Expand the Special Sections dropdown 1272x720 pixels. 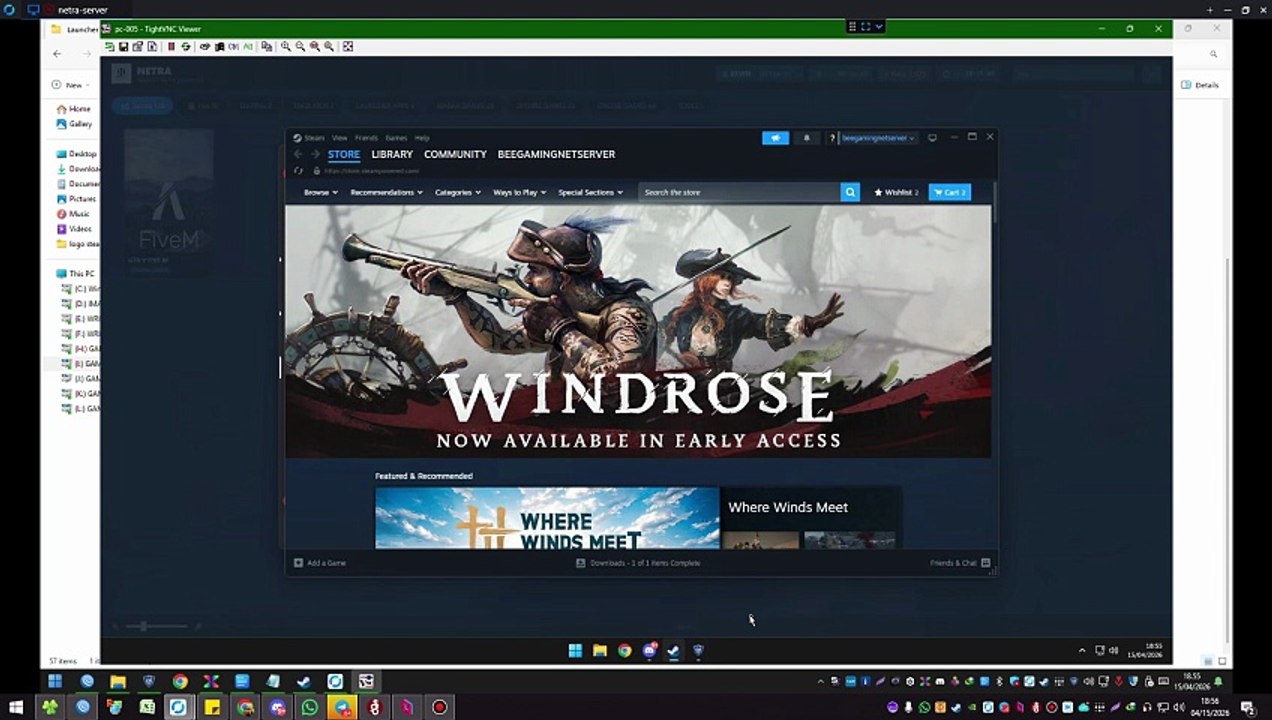pos(590,192)
